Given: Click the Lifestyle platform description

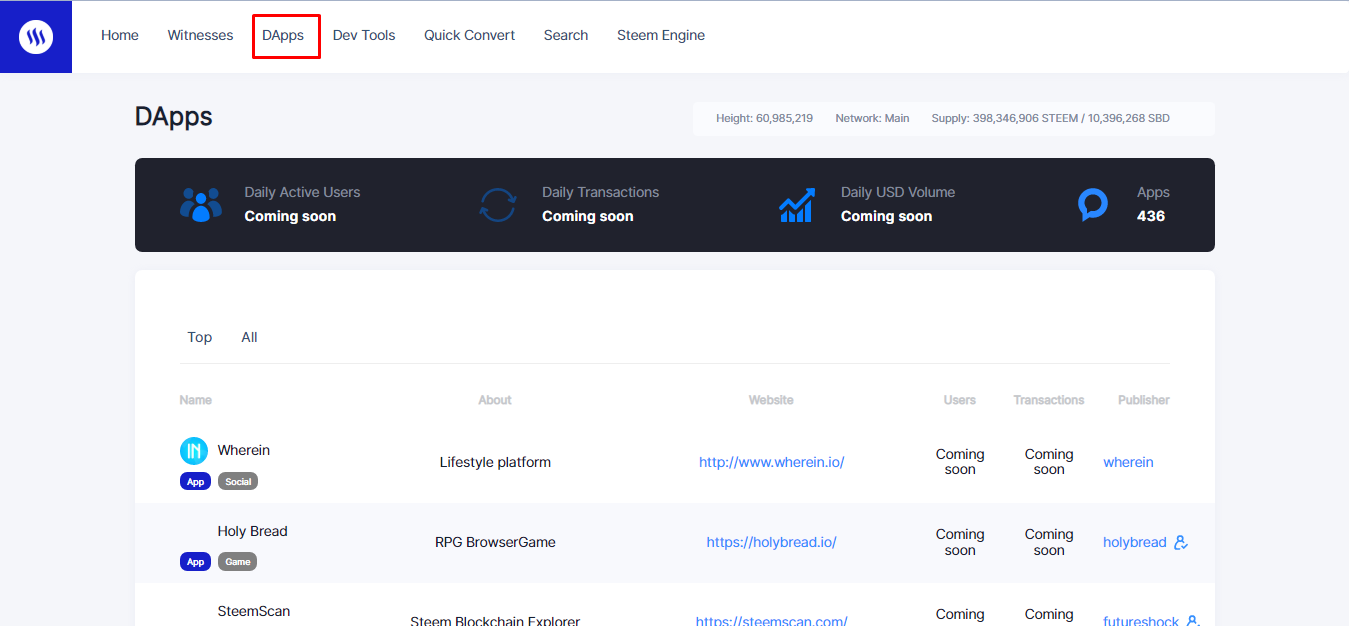Looking at the screenshot, I should point(495,462).
